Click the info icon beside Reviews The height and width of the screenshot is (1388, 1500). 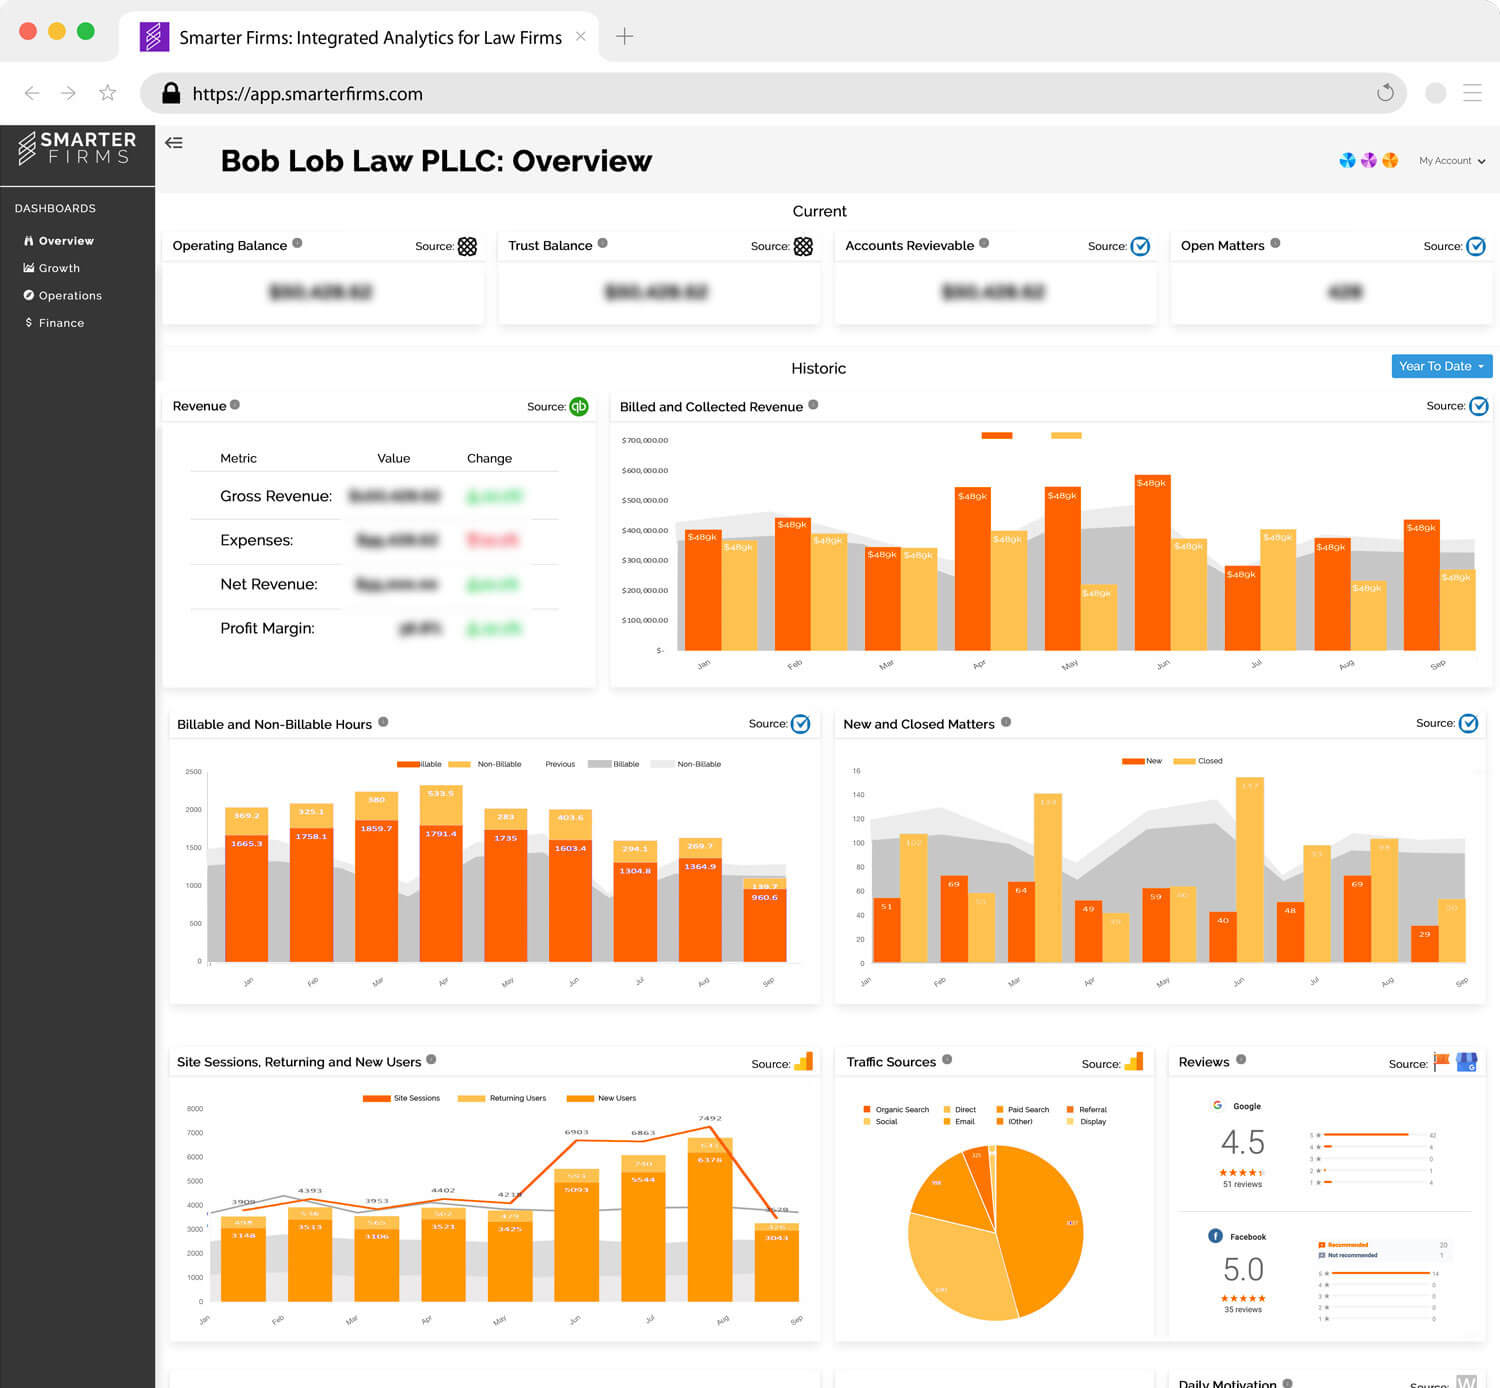pos(1241,1060)
